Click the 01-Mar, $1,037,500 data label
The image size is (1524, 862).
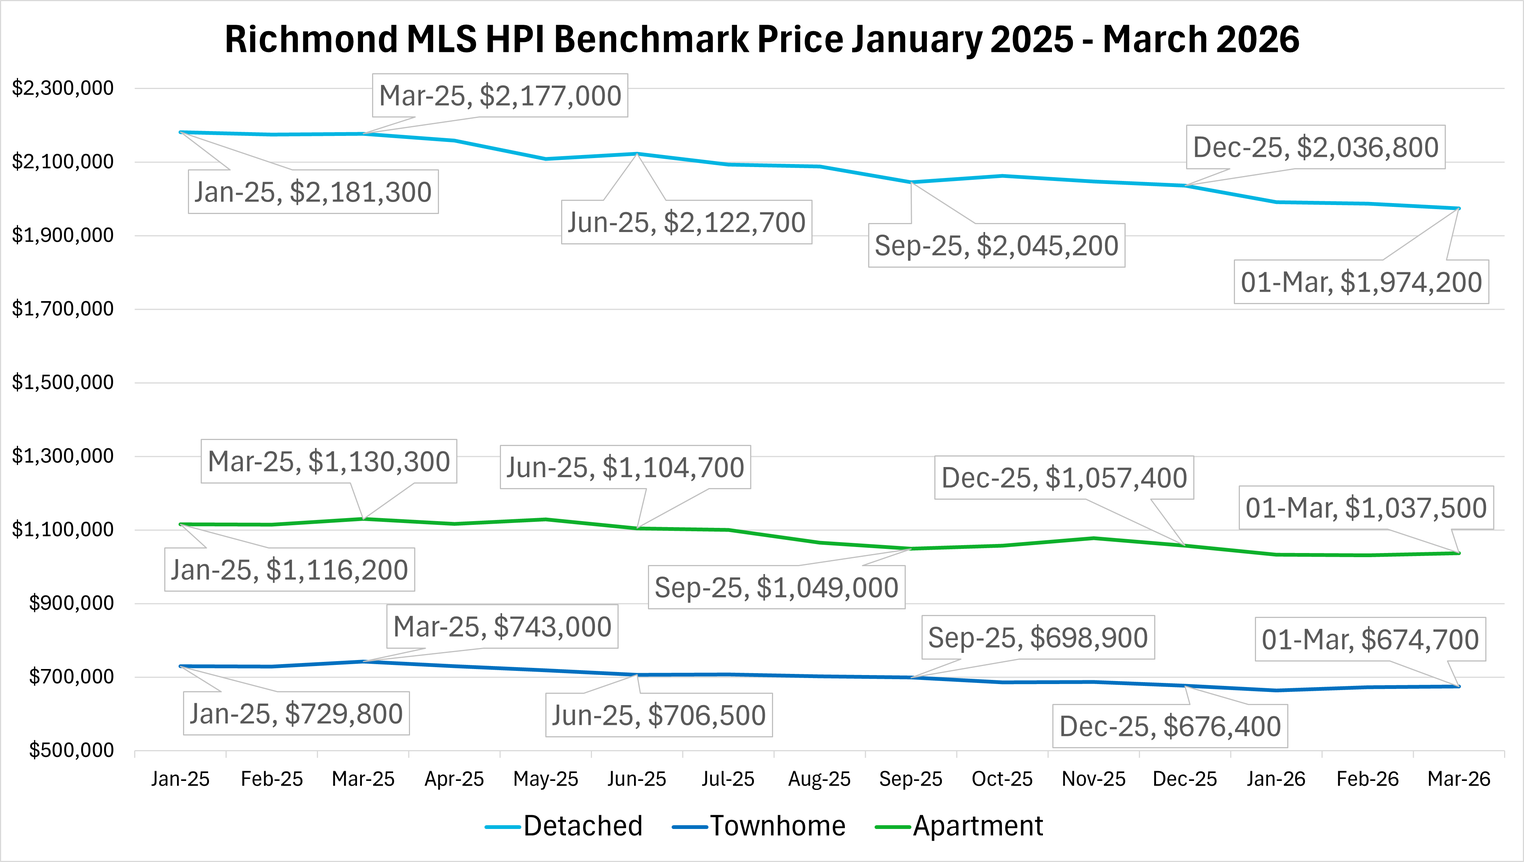click(x=1365, y=508)
